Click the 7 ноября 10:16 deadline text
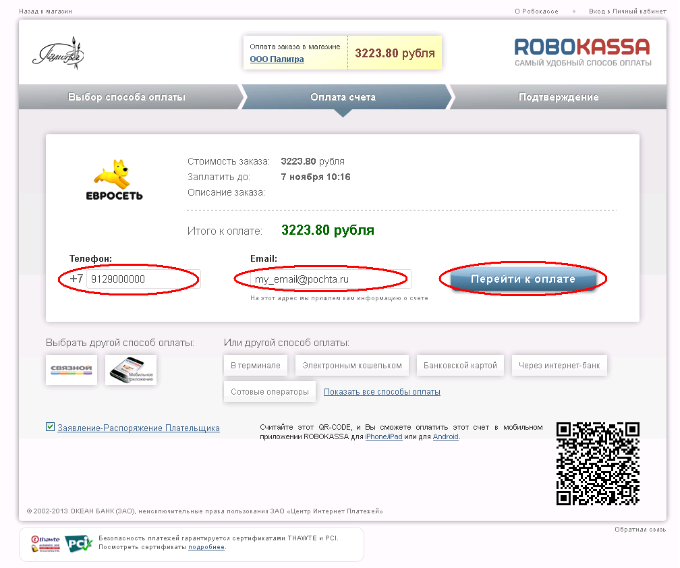The image size is (680, 568). pyautogui.click(x=315, y=177)
